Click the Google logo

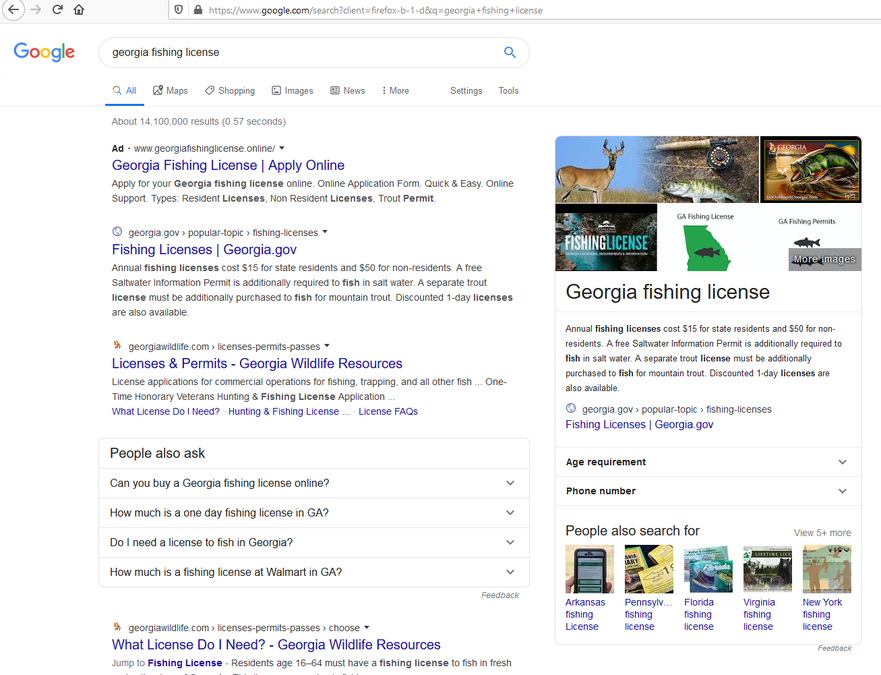44,52
